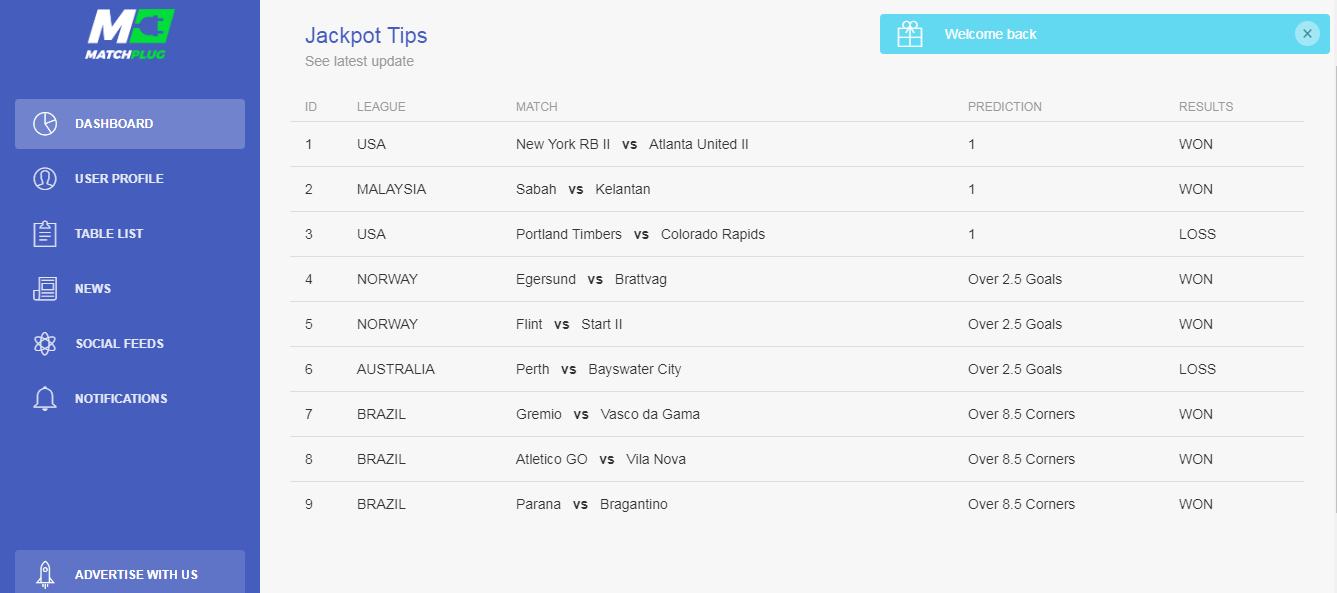Open Dashboard via pie chart icon
The width and height of the screenshot is (1337, 593).
pos(45,124)
